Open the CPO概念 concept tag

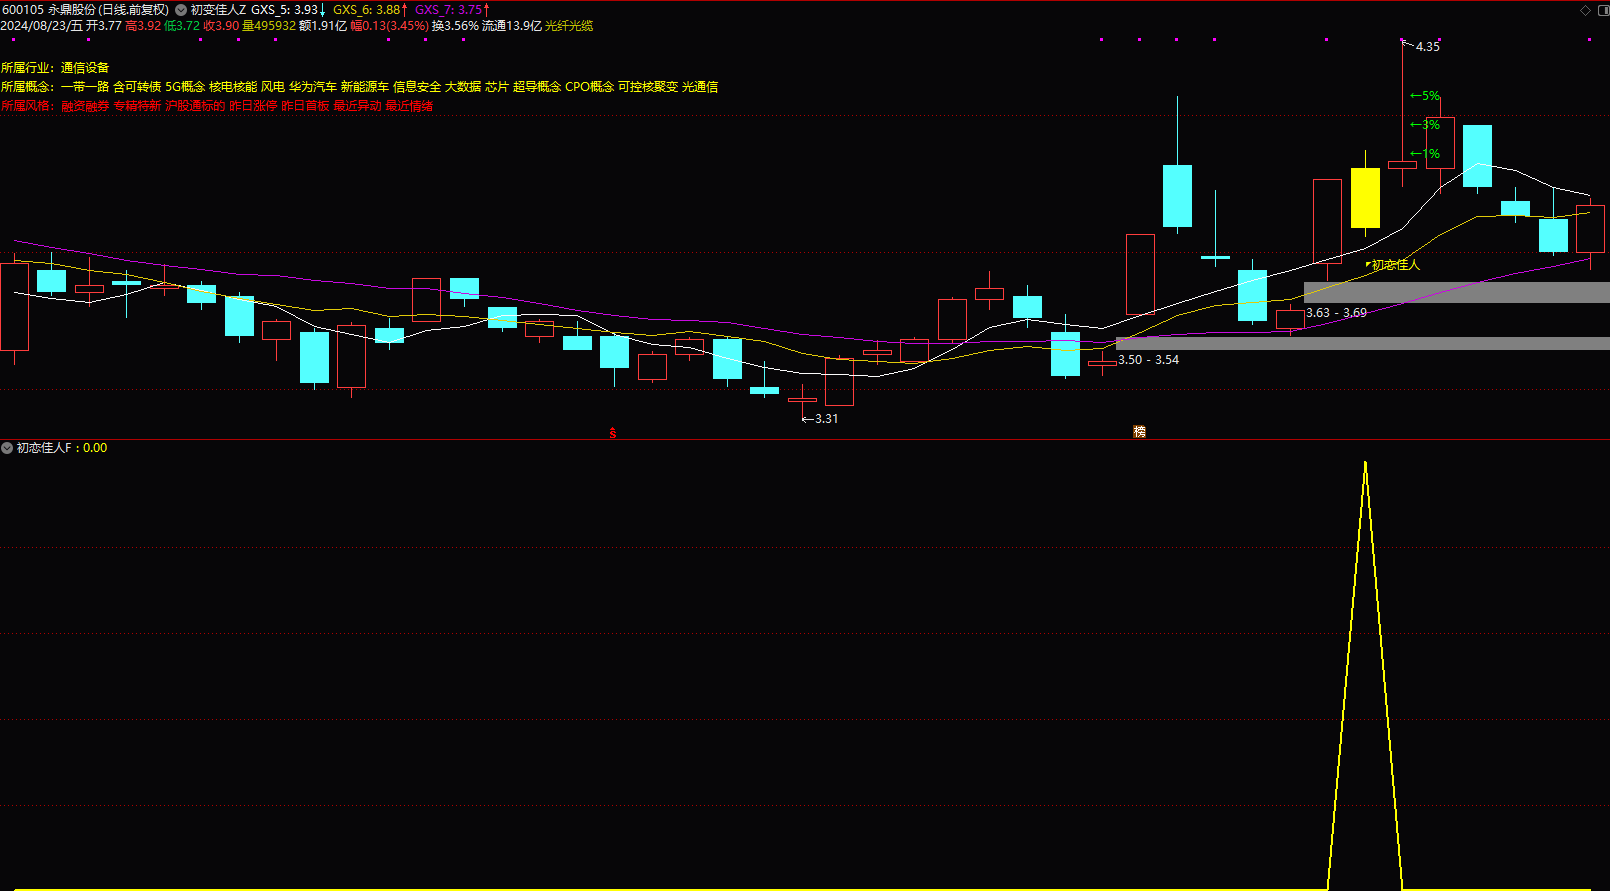click(590, 87)
